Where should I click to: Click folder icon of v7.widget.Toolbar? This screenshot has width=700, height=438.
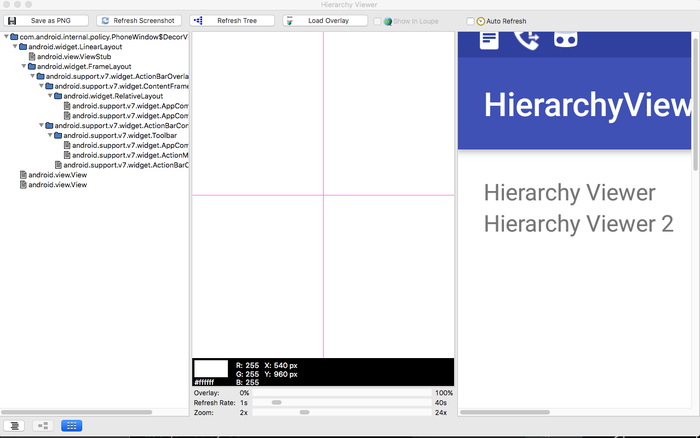point(58,135)
